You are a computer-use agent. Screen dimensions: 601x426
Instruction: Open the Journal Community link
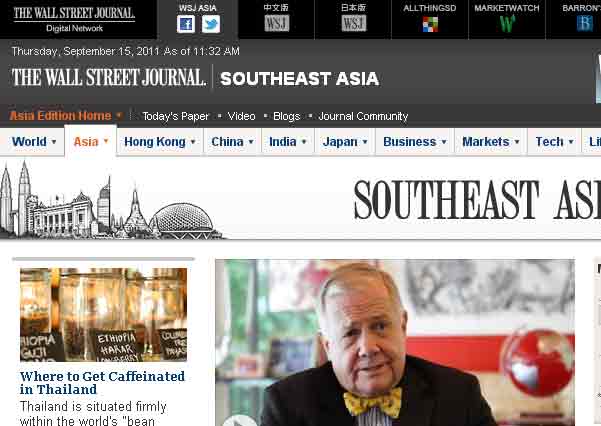click(x=363, y=116)
